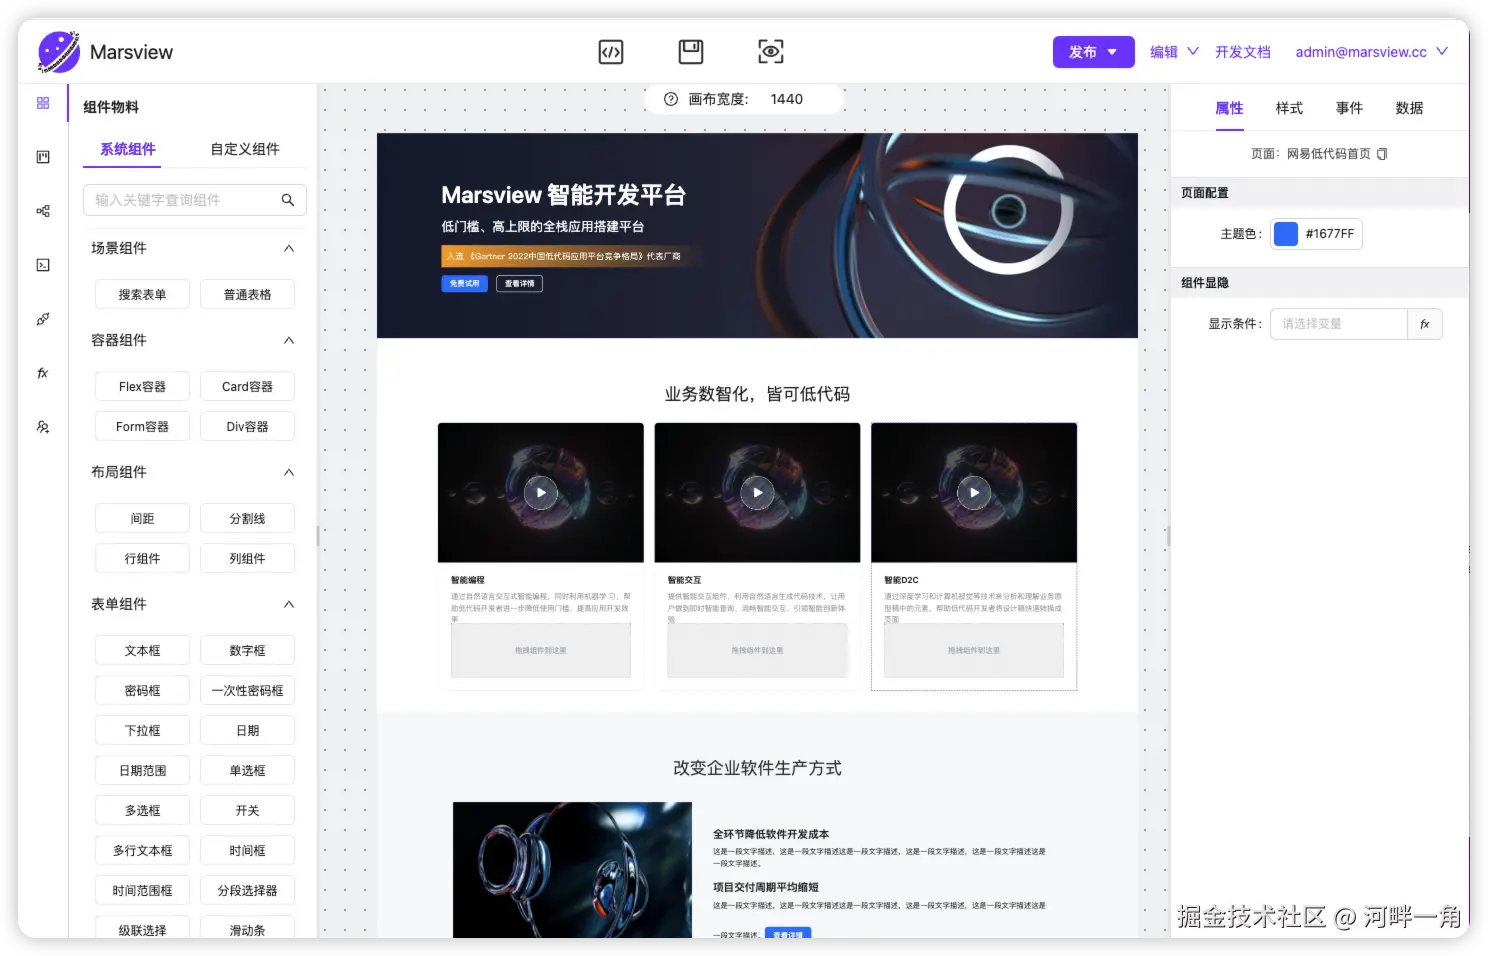Screen dimensions: 1488x956
Task: Collapse the 布局组件 section
Action: [289, 472]
